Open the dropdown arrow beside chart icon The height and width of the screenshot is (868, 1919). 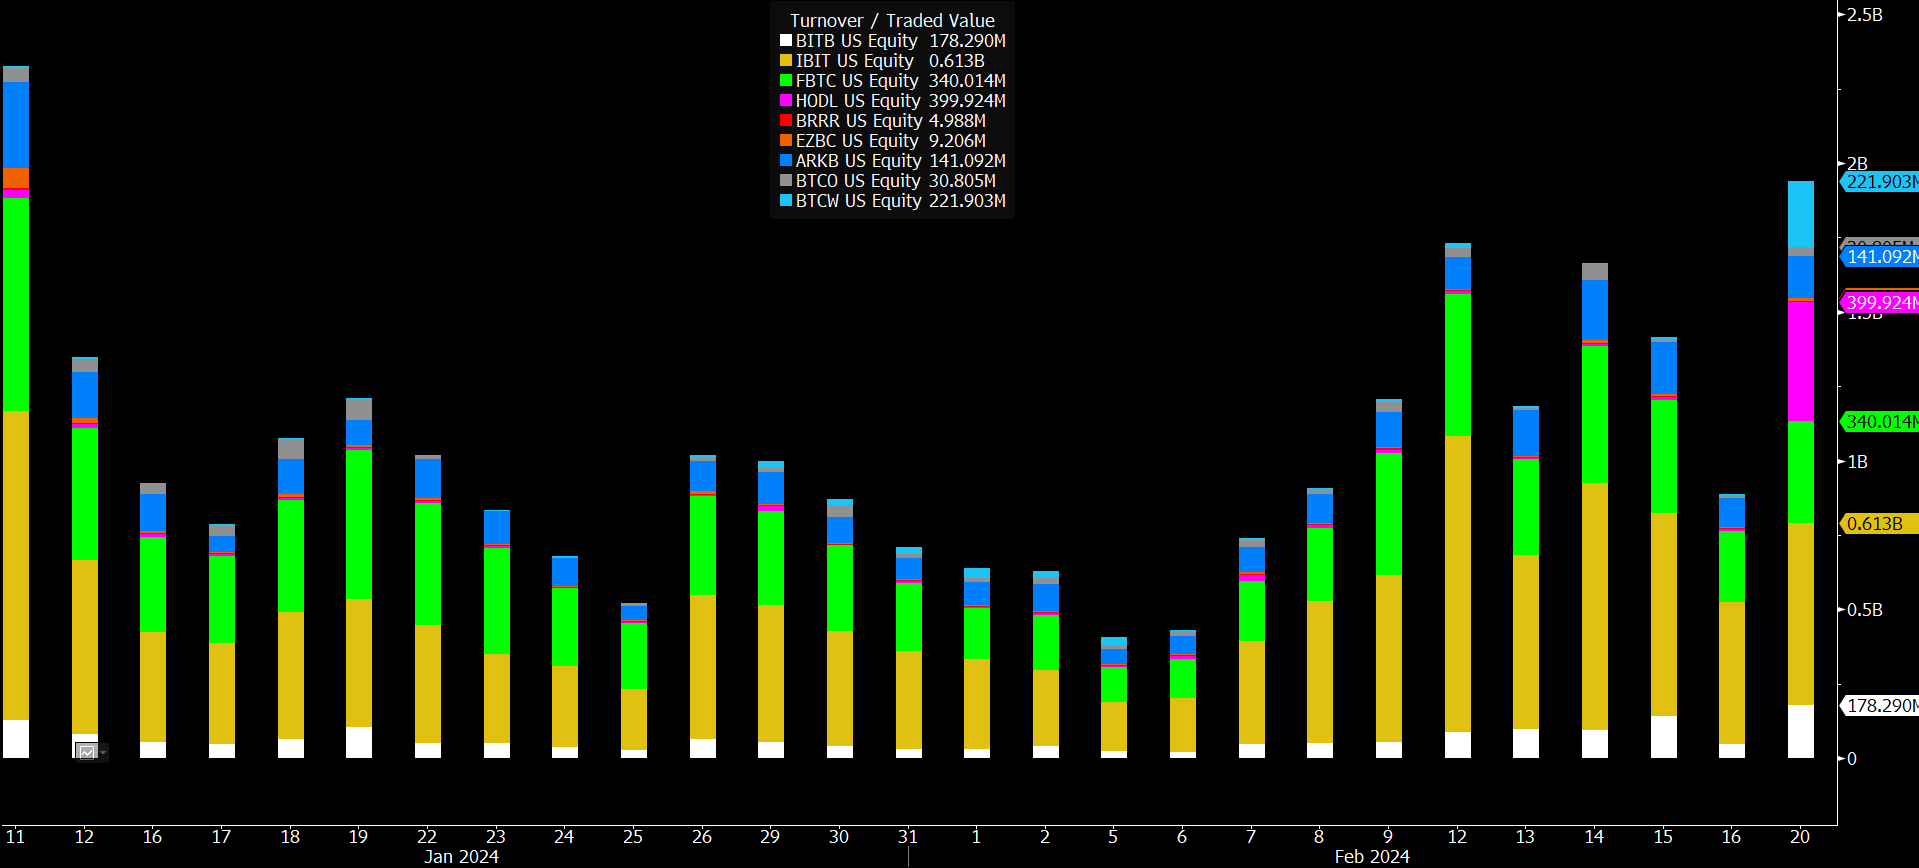pyautogui.click(x=103, y=752)
